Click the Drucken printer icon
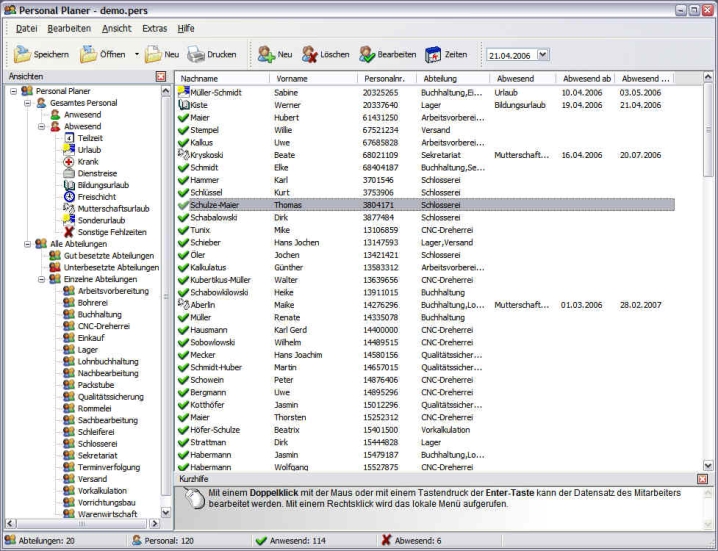The image size is (718, 551). click(x=196, y=55)
